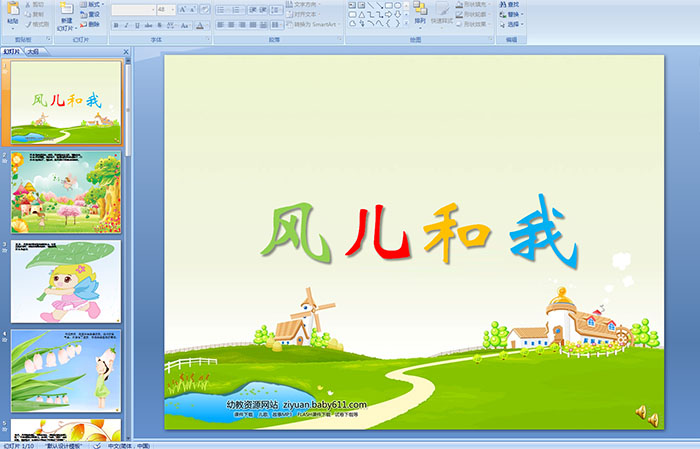Toggle the Bullets list button
This screenshot has width=700, height=449.
[x=222, y=10]
